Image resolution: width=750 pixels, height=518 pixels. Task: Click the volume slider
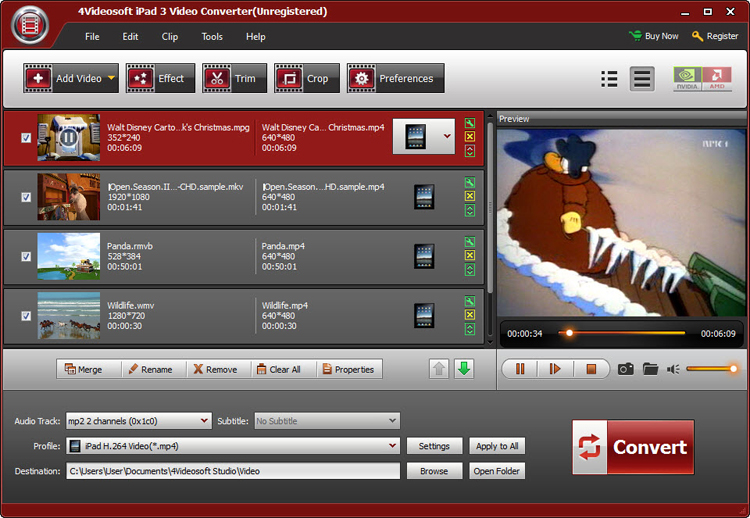point(711,369)
